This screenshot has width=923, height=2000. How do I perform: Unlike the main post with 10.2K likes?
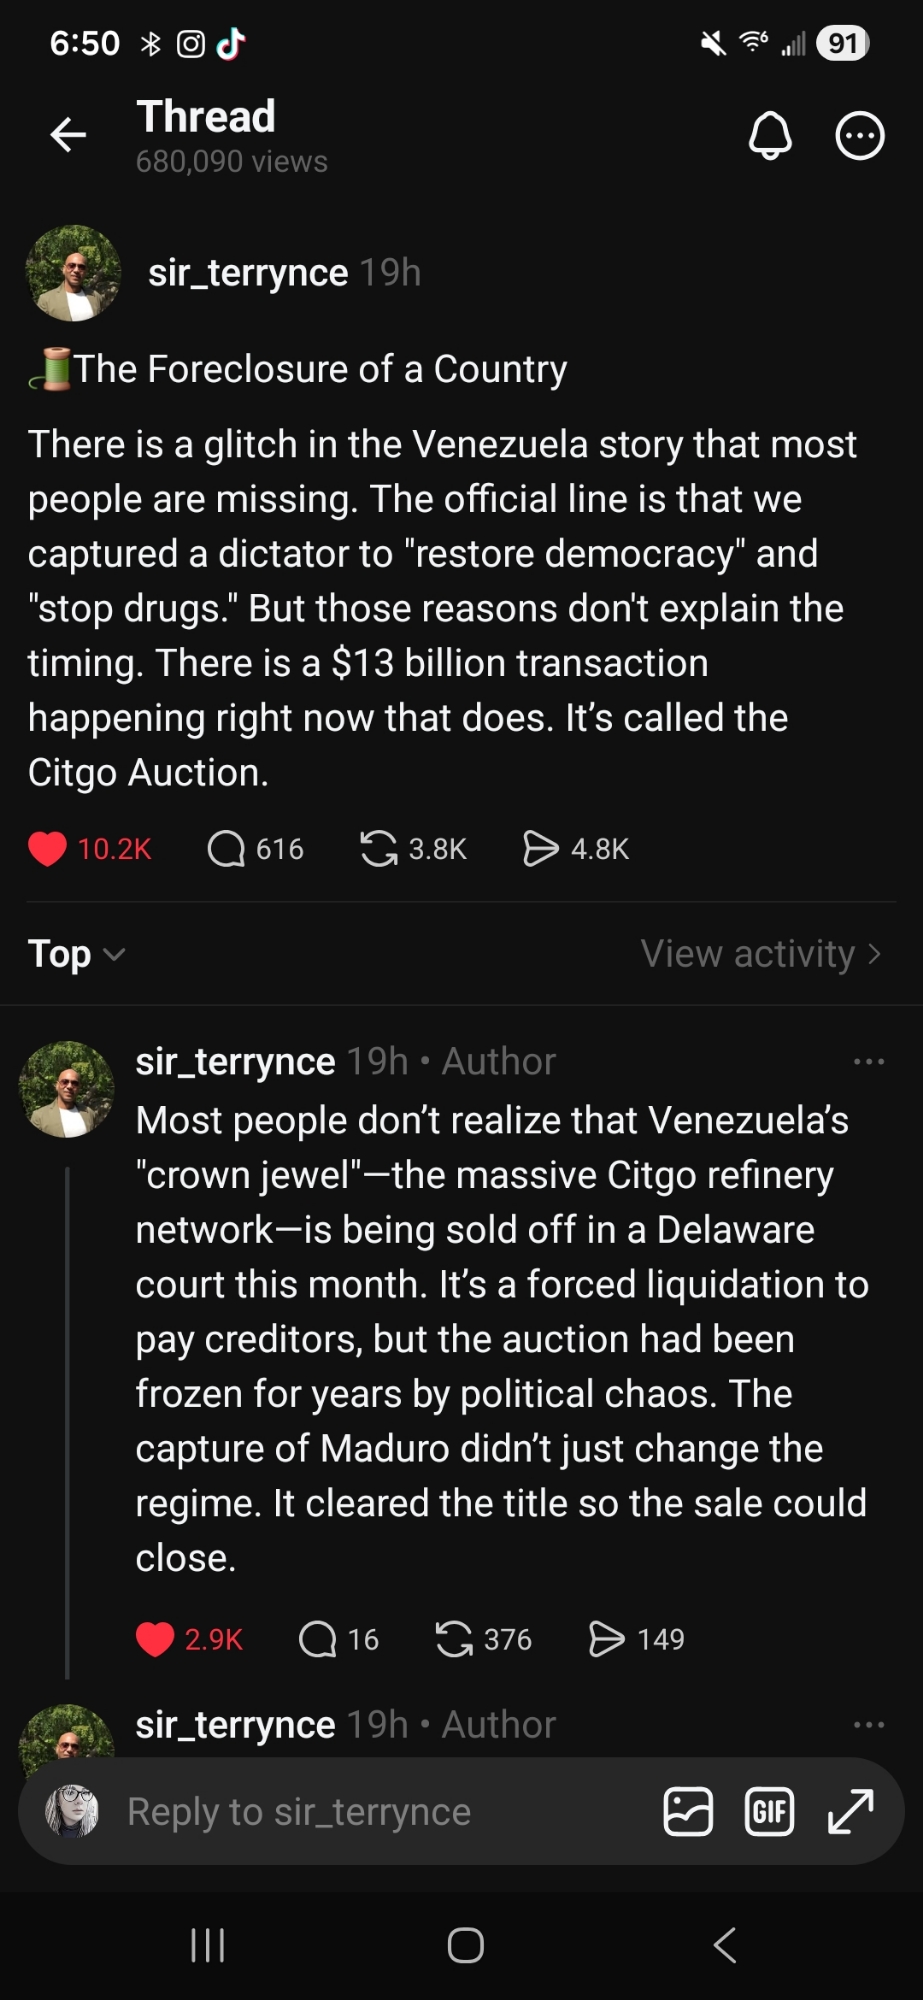point(47,849)
